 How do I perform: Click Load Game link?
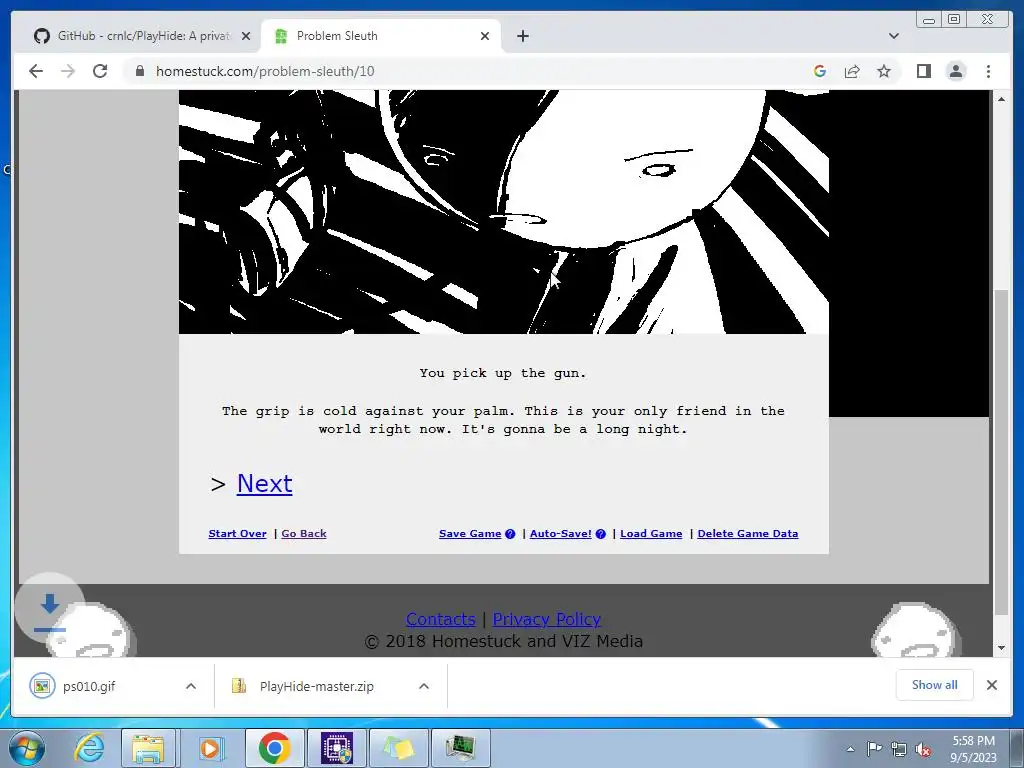pos(651,534)
